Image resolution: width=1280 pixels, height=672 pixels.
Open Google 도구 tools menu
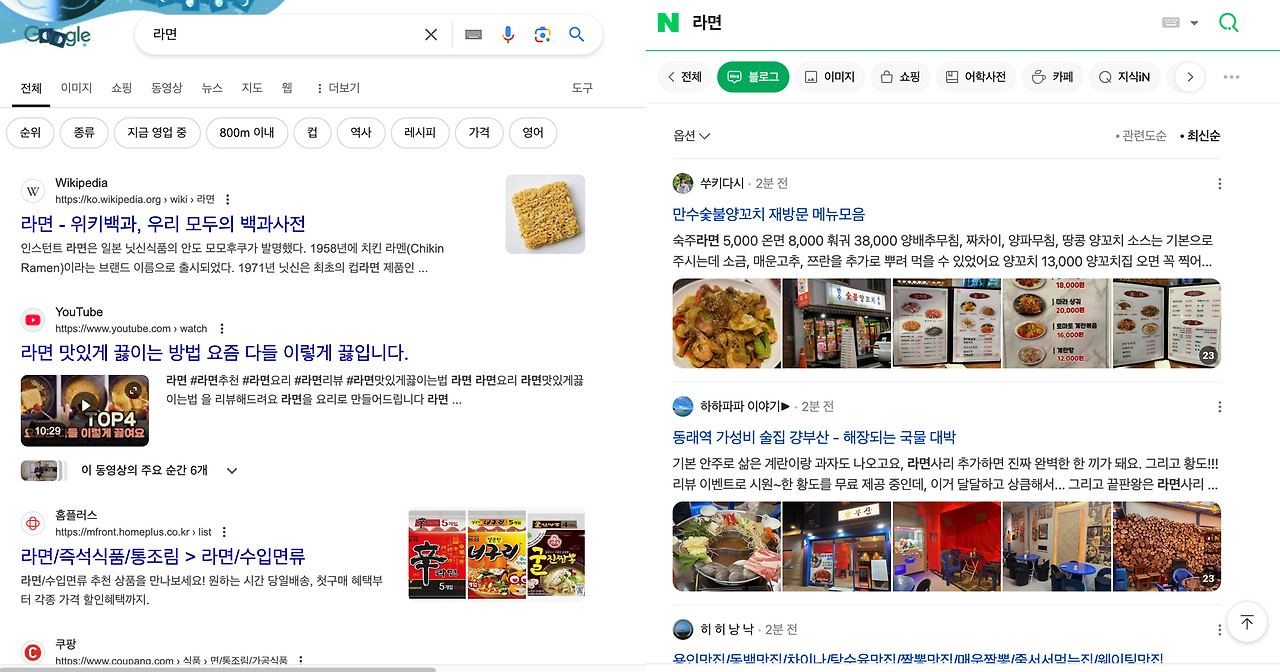point(582,88)
